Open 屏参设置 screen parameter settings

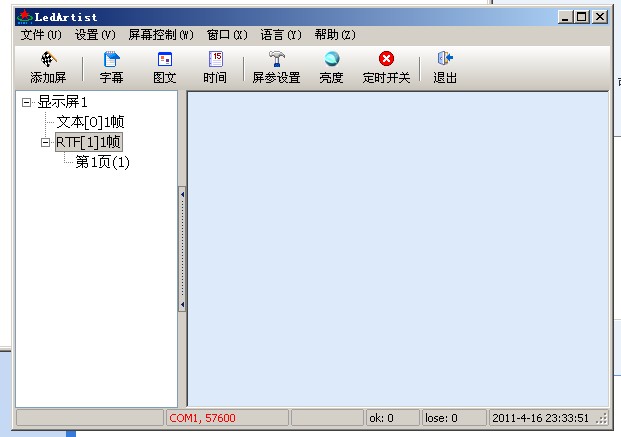pos(276,60)
